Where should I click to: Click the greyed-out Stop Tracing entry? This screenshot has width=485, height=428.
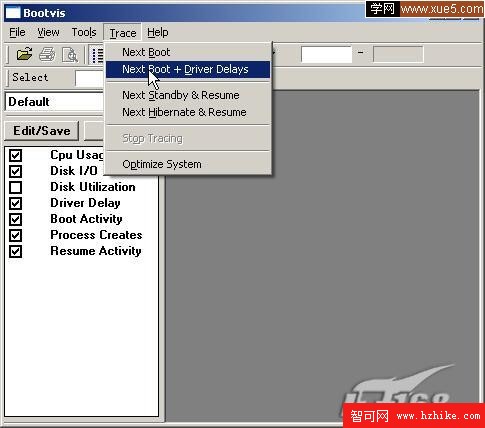point(188,138)
